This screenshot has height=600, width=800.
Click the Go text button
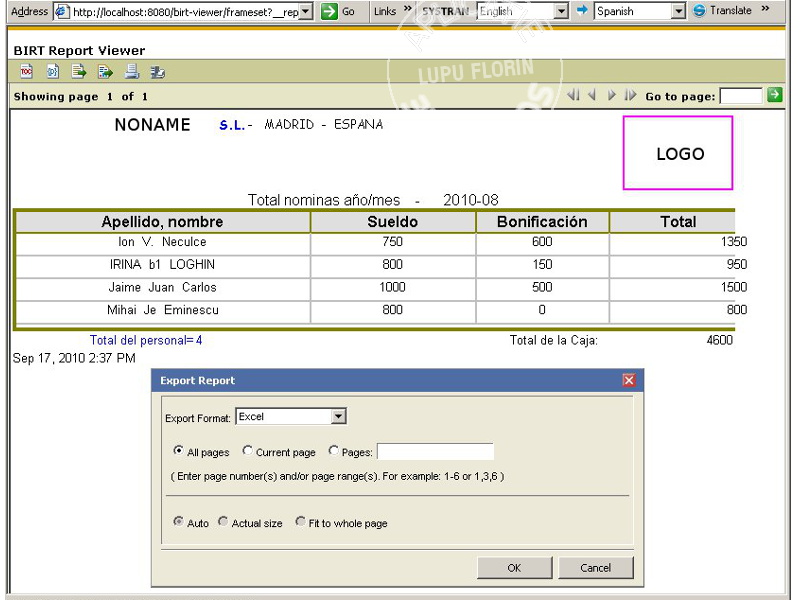(348, 11)
